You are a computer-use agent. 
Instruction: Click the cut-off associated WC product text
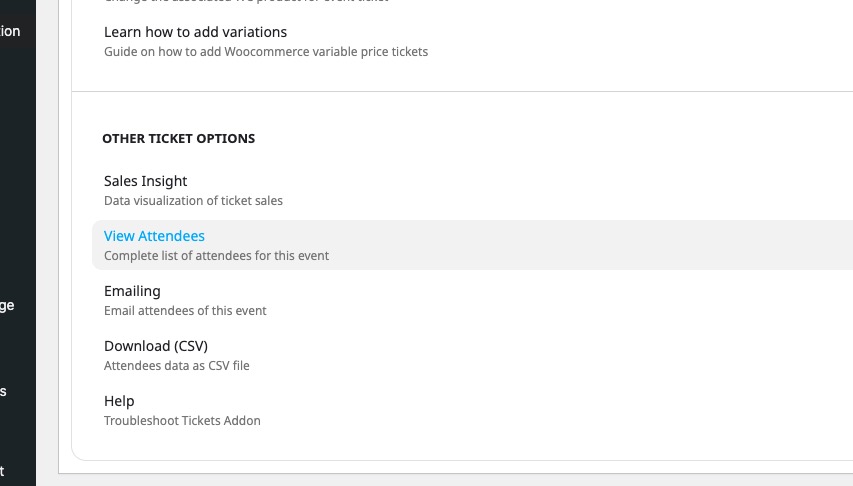coord(246,2)
